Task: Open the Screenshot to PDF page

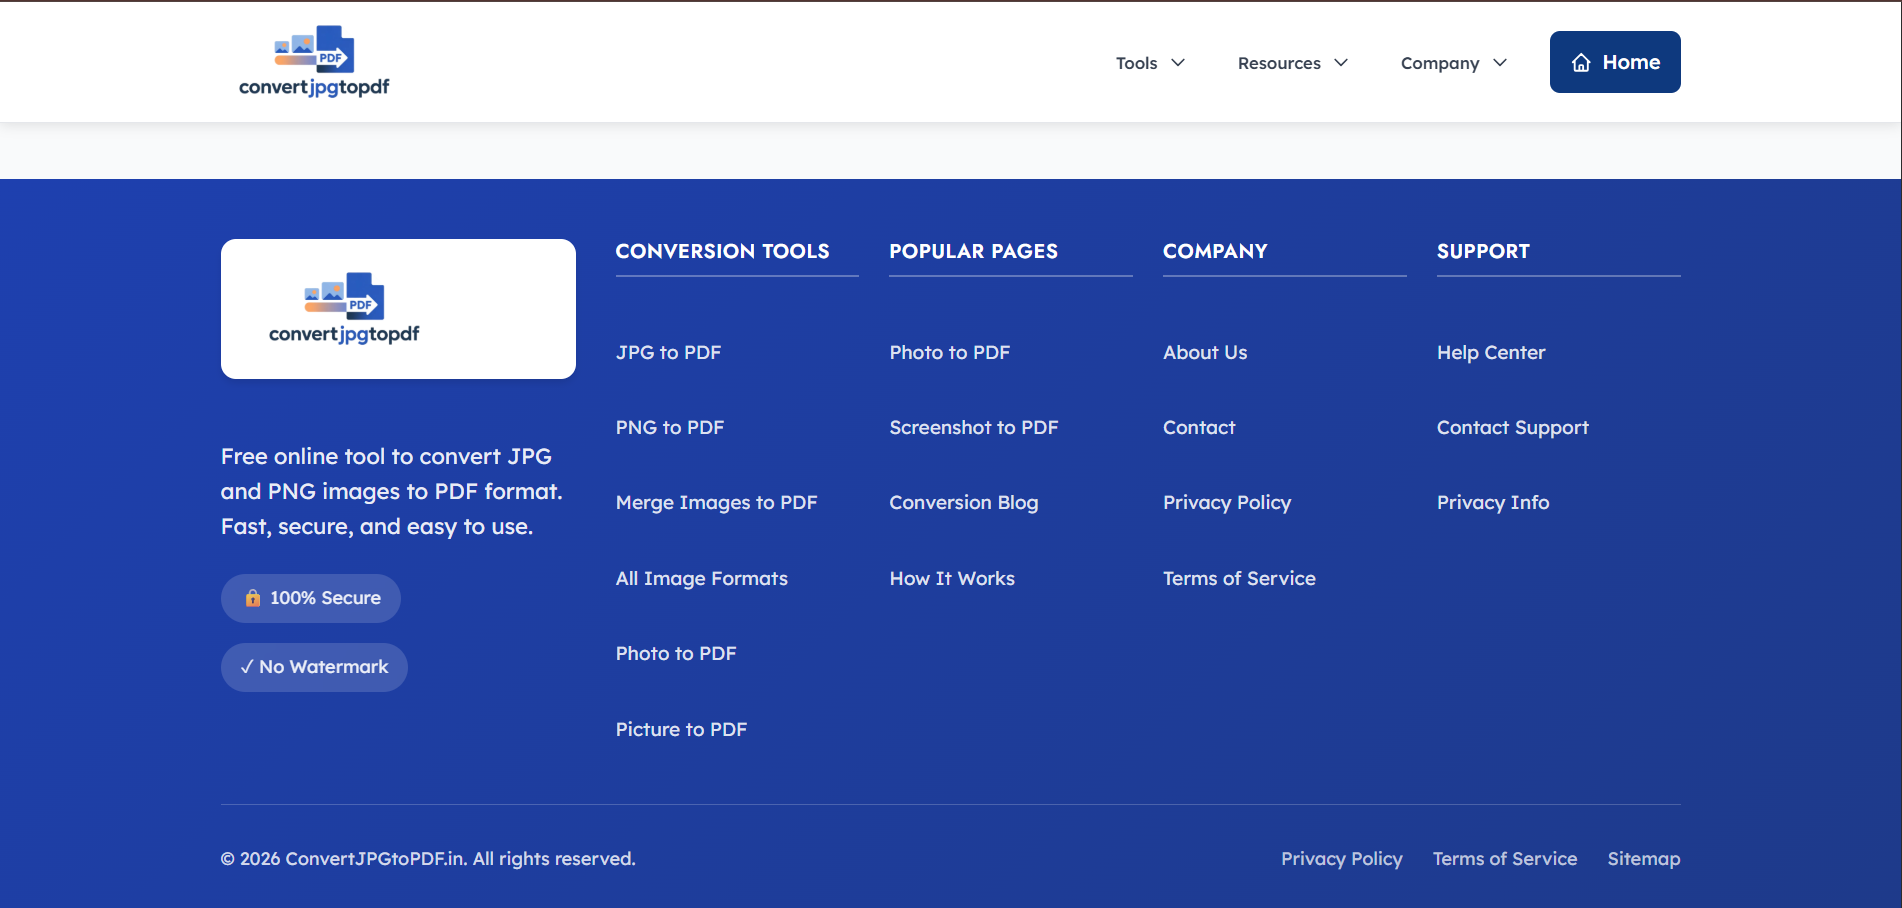Action: point(973,427)
